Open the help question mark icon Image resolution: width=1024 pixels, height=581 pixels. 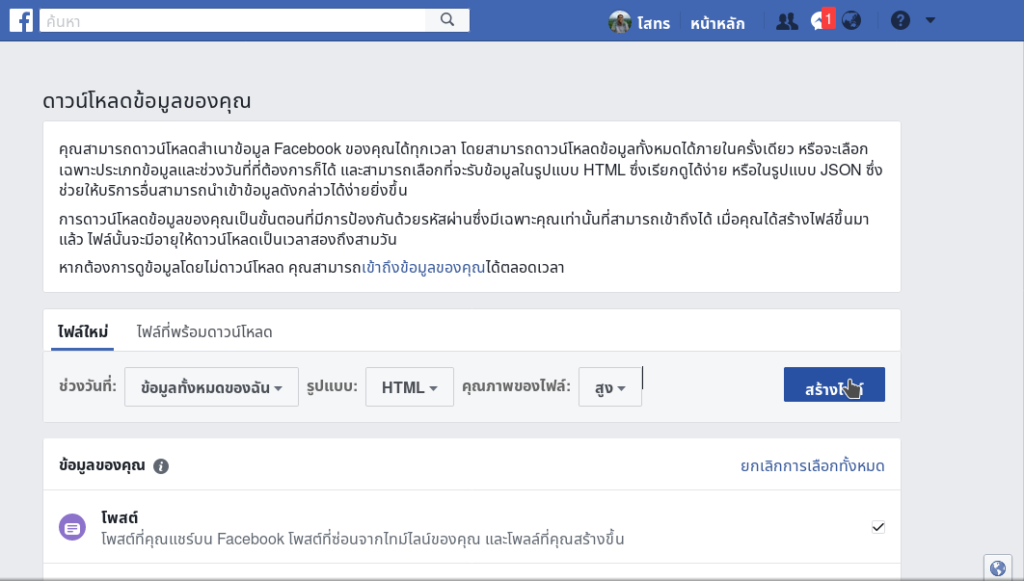[x=900, y=21]
